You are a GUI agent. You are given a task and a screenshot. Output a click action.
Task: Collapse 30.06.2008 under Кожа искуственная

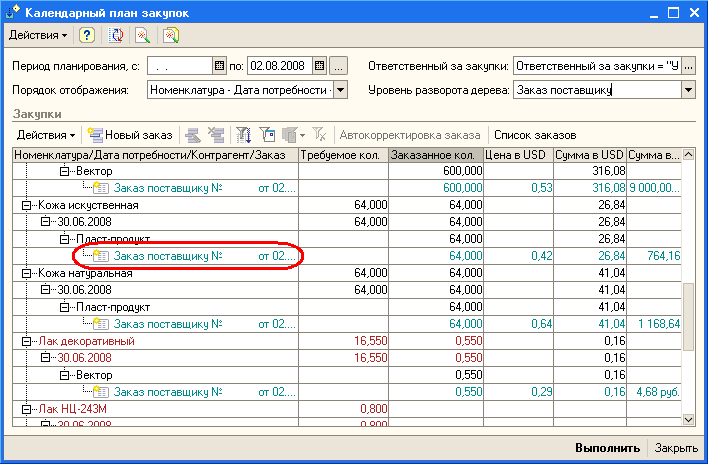pos(45,222)
